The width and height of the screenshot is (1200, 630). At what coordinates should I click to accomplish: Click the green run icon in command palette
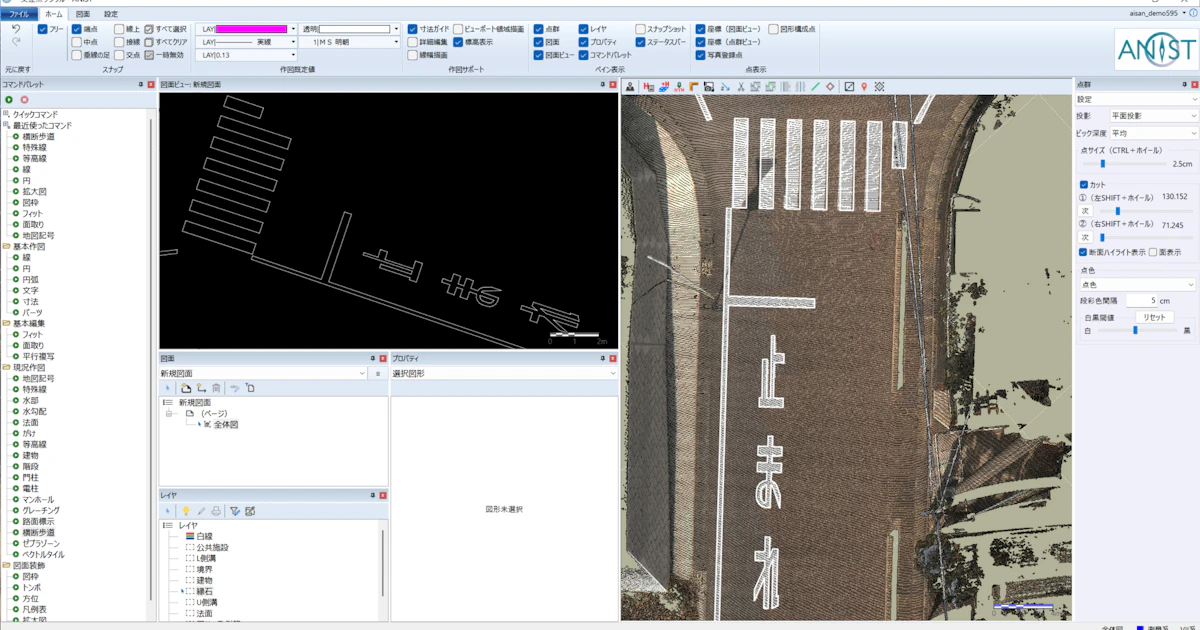(9, 100)
